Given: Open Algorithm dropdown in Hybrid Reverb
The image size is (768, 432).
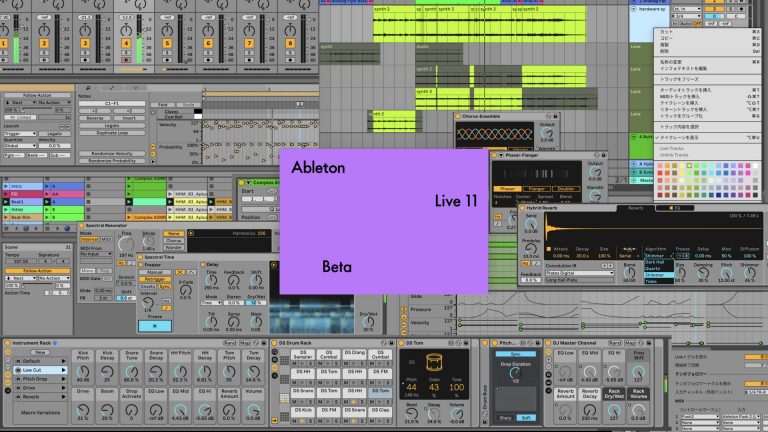Looking at the screenshot, I should click(x=659, y=256).
